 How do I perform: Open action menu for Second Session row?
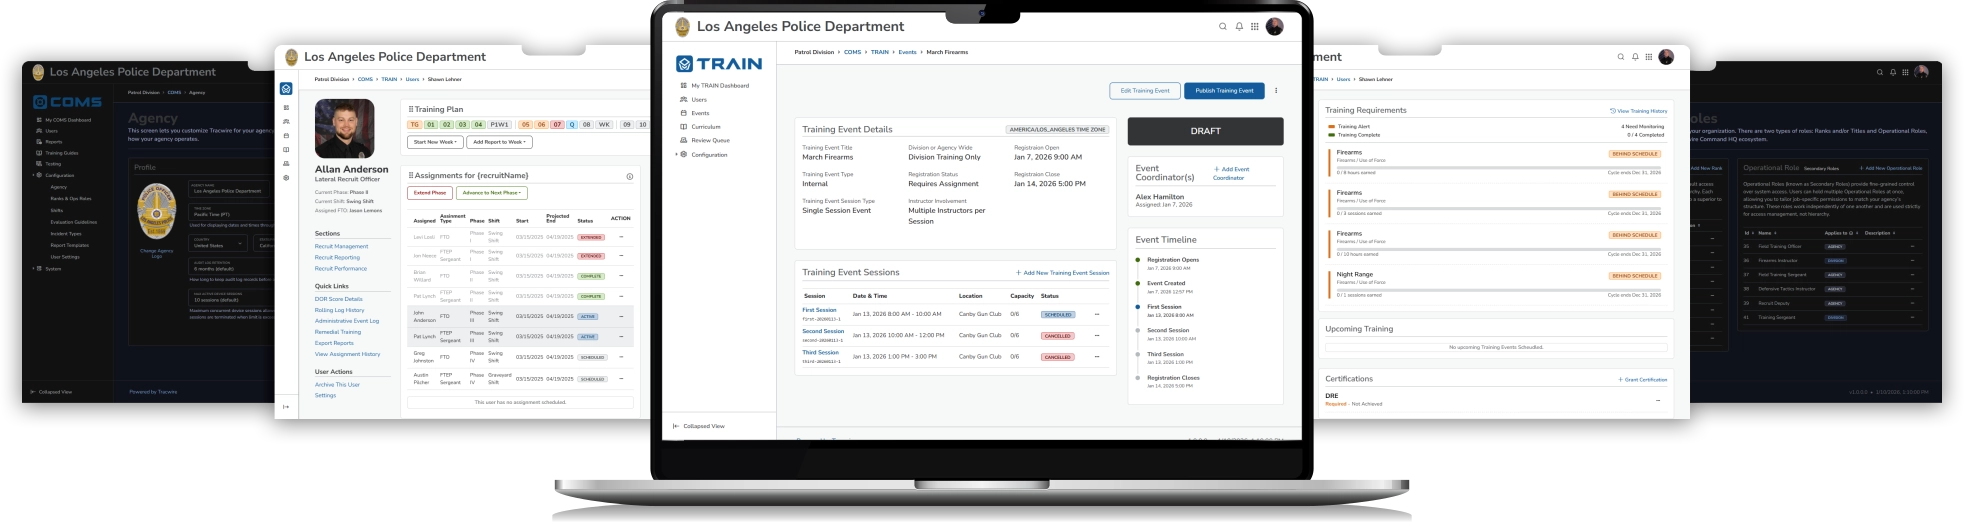1097,335
